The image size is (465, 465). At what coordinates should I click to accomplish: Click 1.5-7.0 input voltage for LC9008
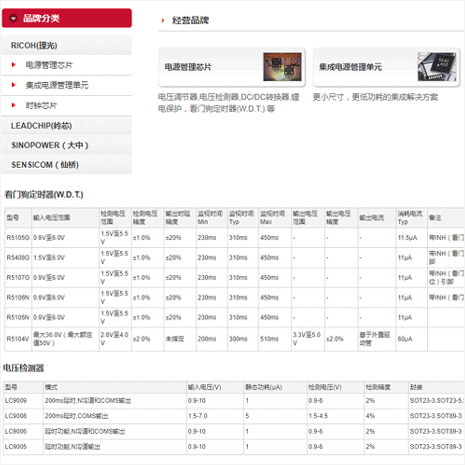pos(197,416)
